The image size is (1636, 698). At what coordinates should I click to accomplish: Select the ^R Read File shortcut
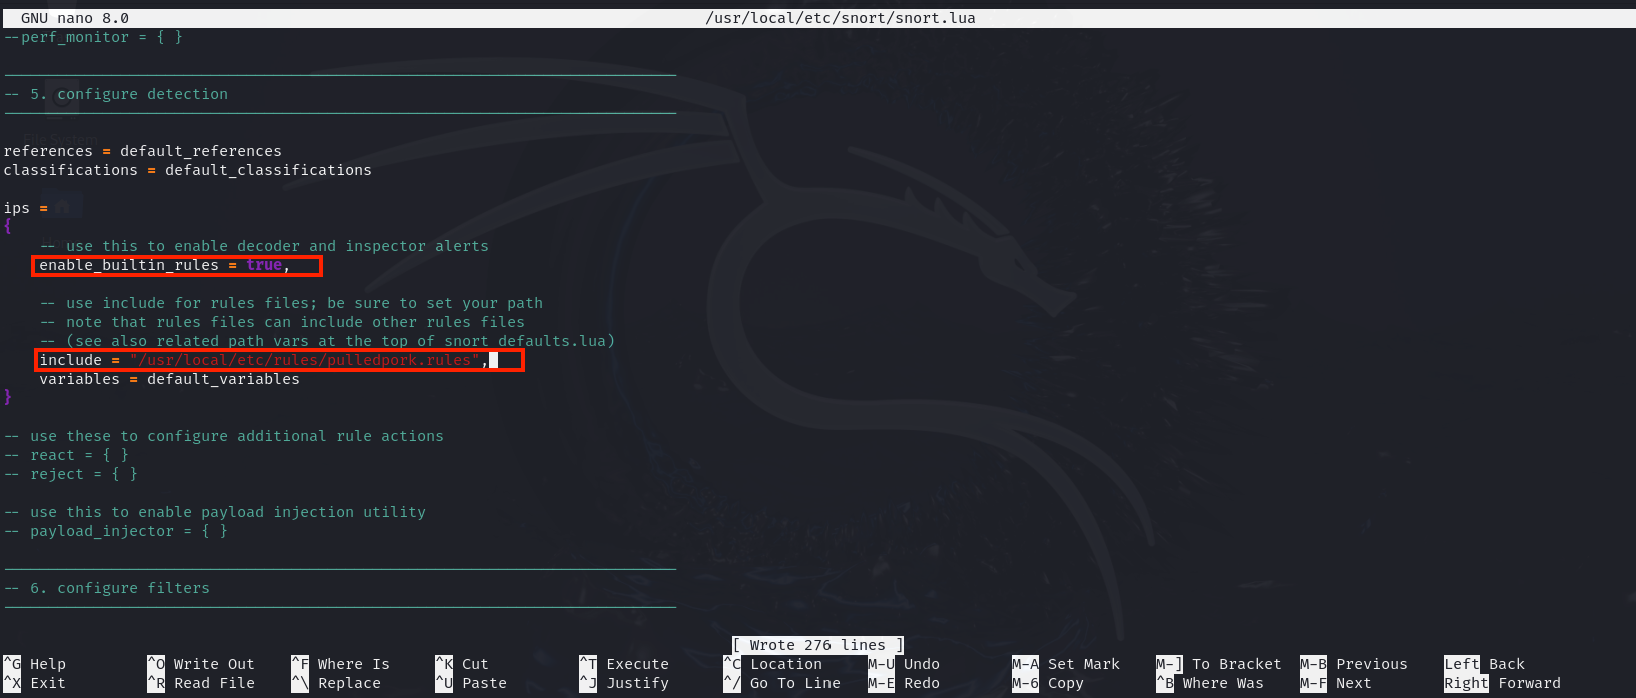201,683
